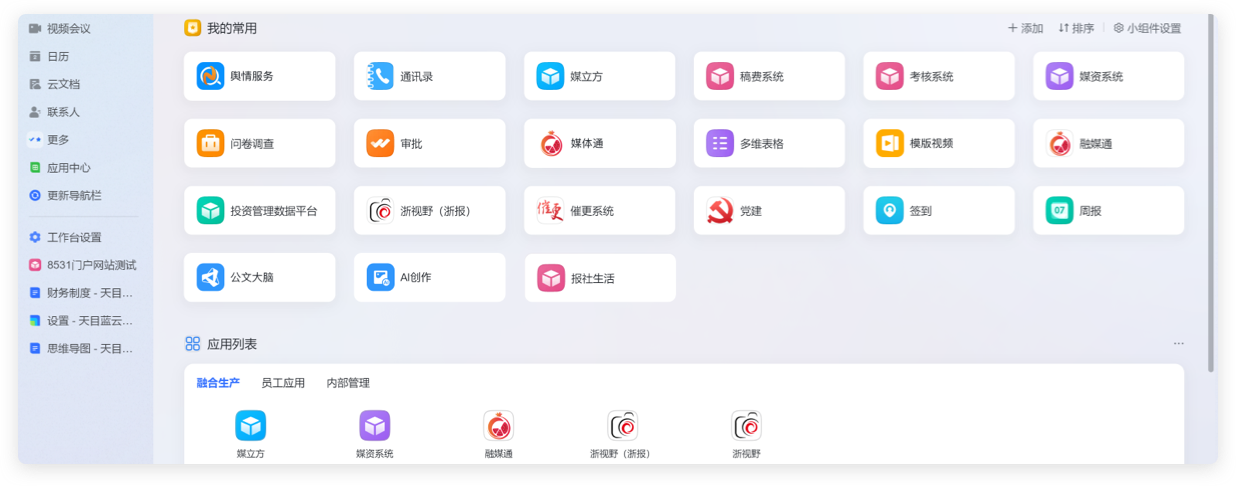
Task: Open the AI创作 app
Action: pos(381,277)
